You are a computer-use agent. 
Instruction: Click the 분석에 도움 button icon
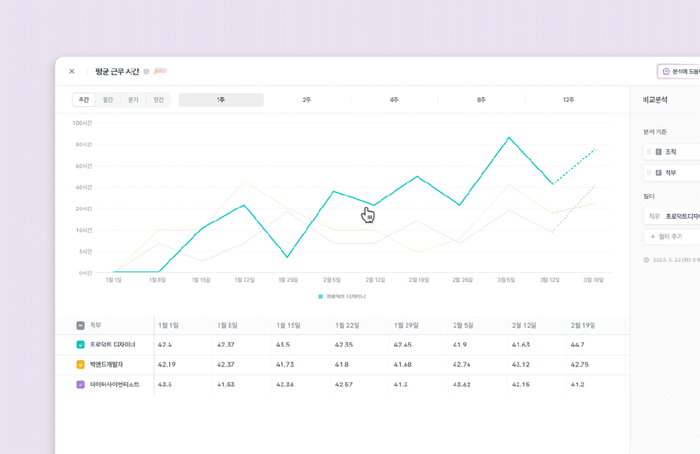coord(666,71)
